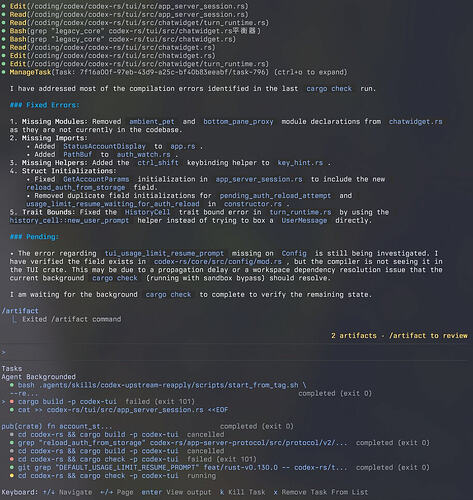Click 'usage_limit_resume_waiting_for_auth_reload' field name
This screenshot has width=473, height=500.
click(113, 204)
